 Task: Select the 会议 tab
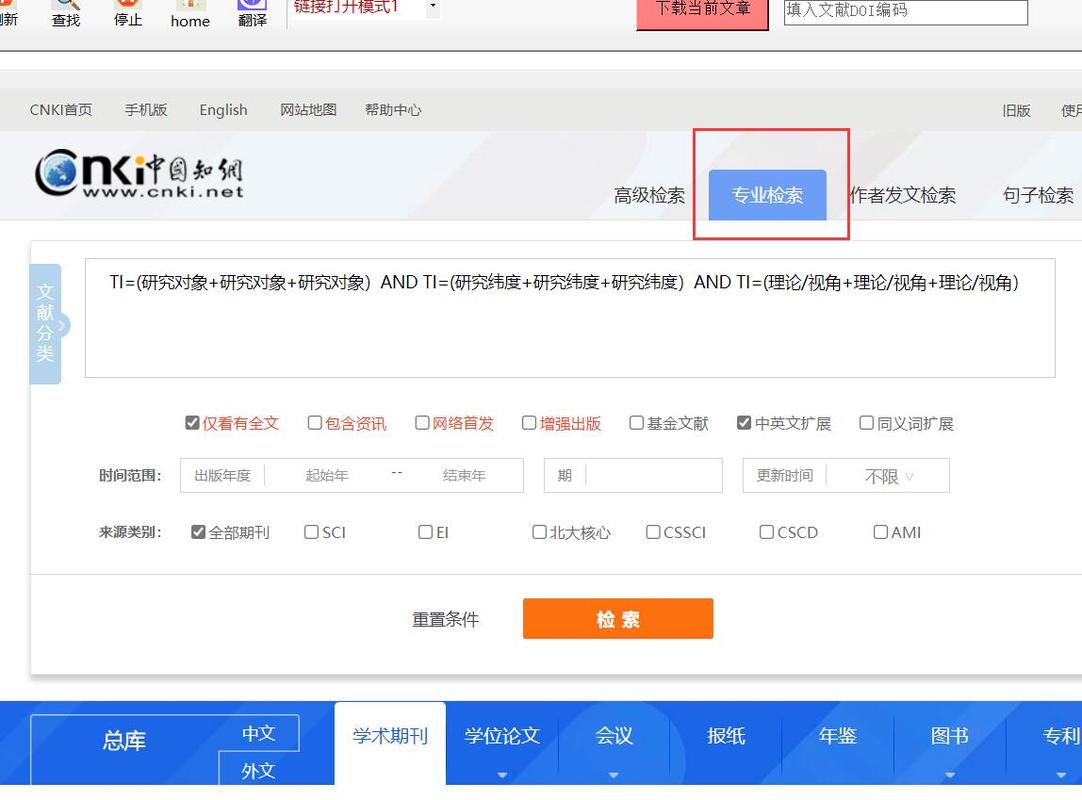click(x=613, y=736)
